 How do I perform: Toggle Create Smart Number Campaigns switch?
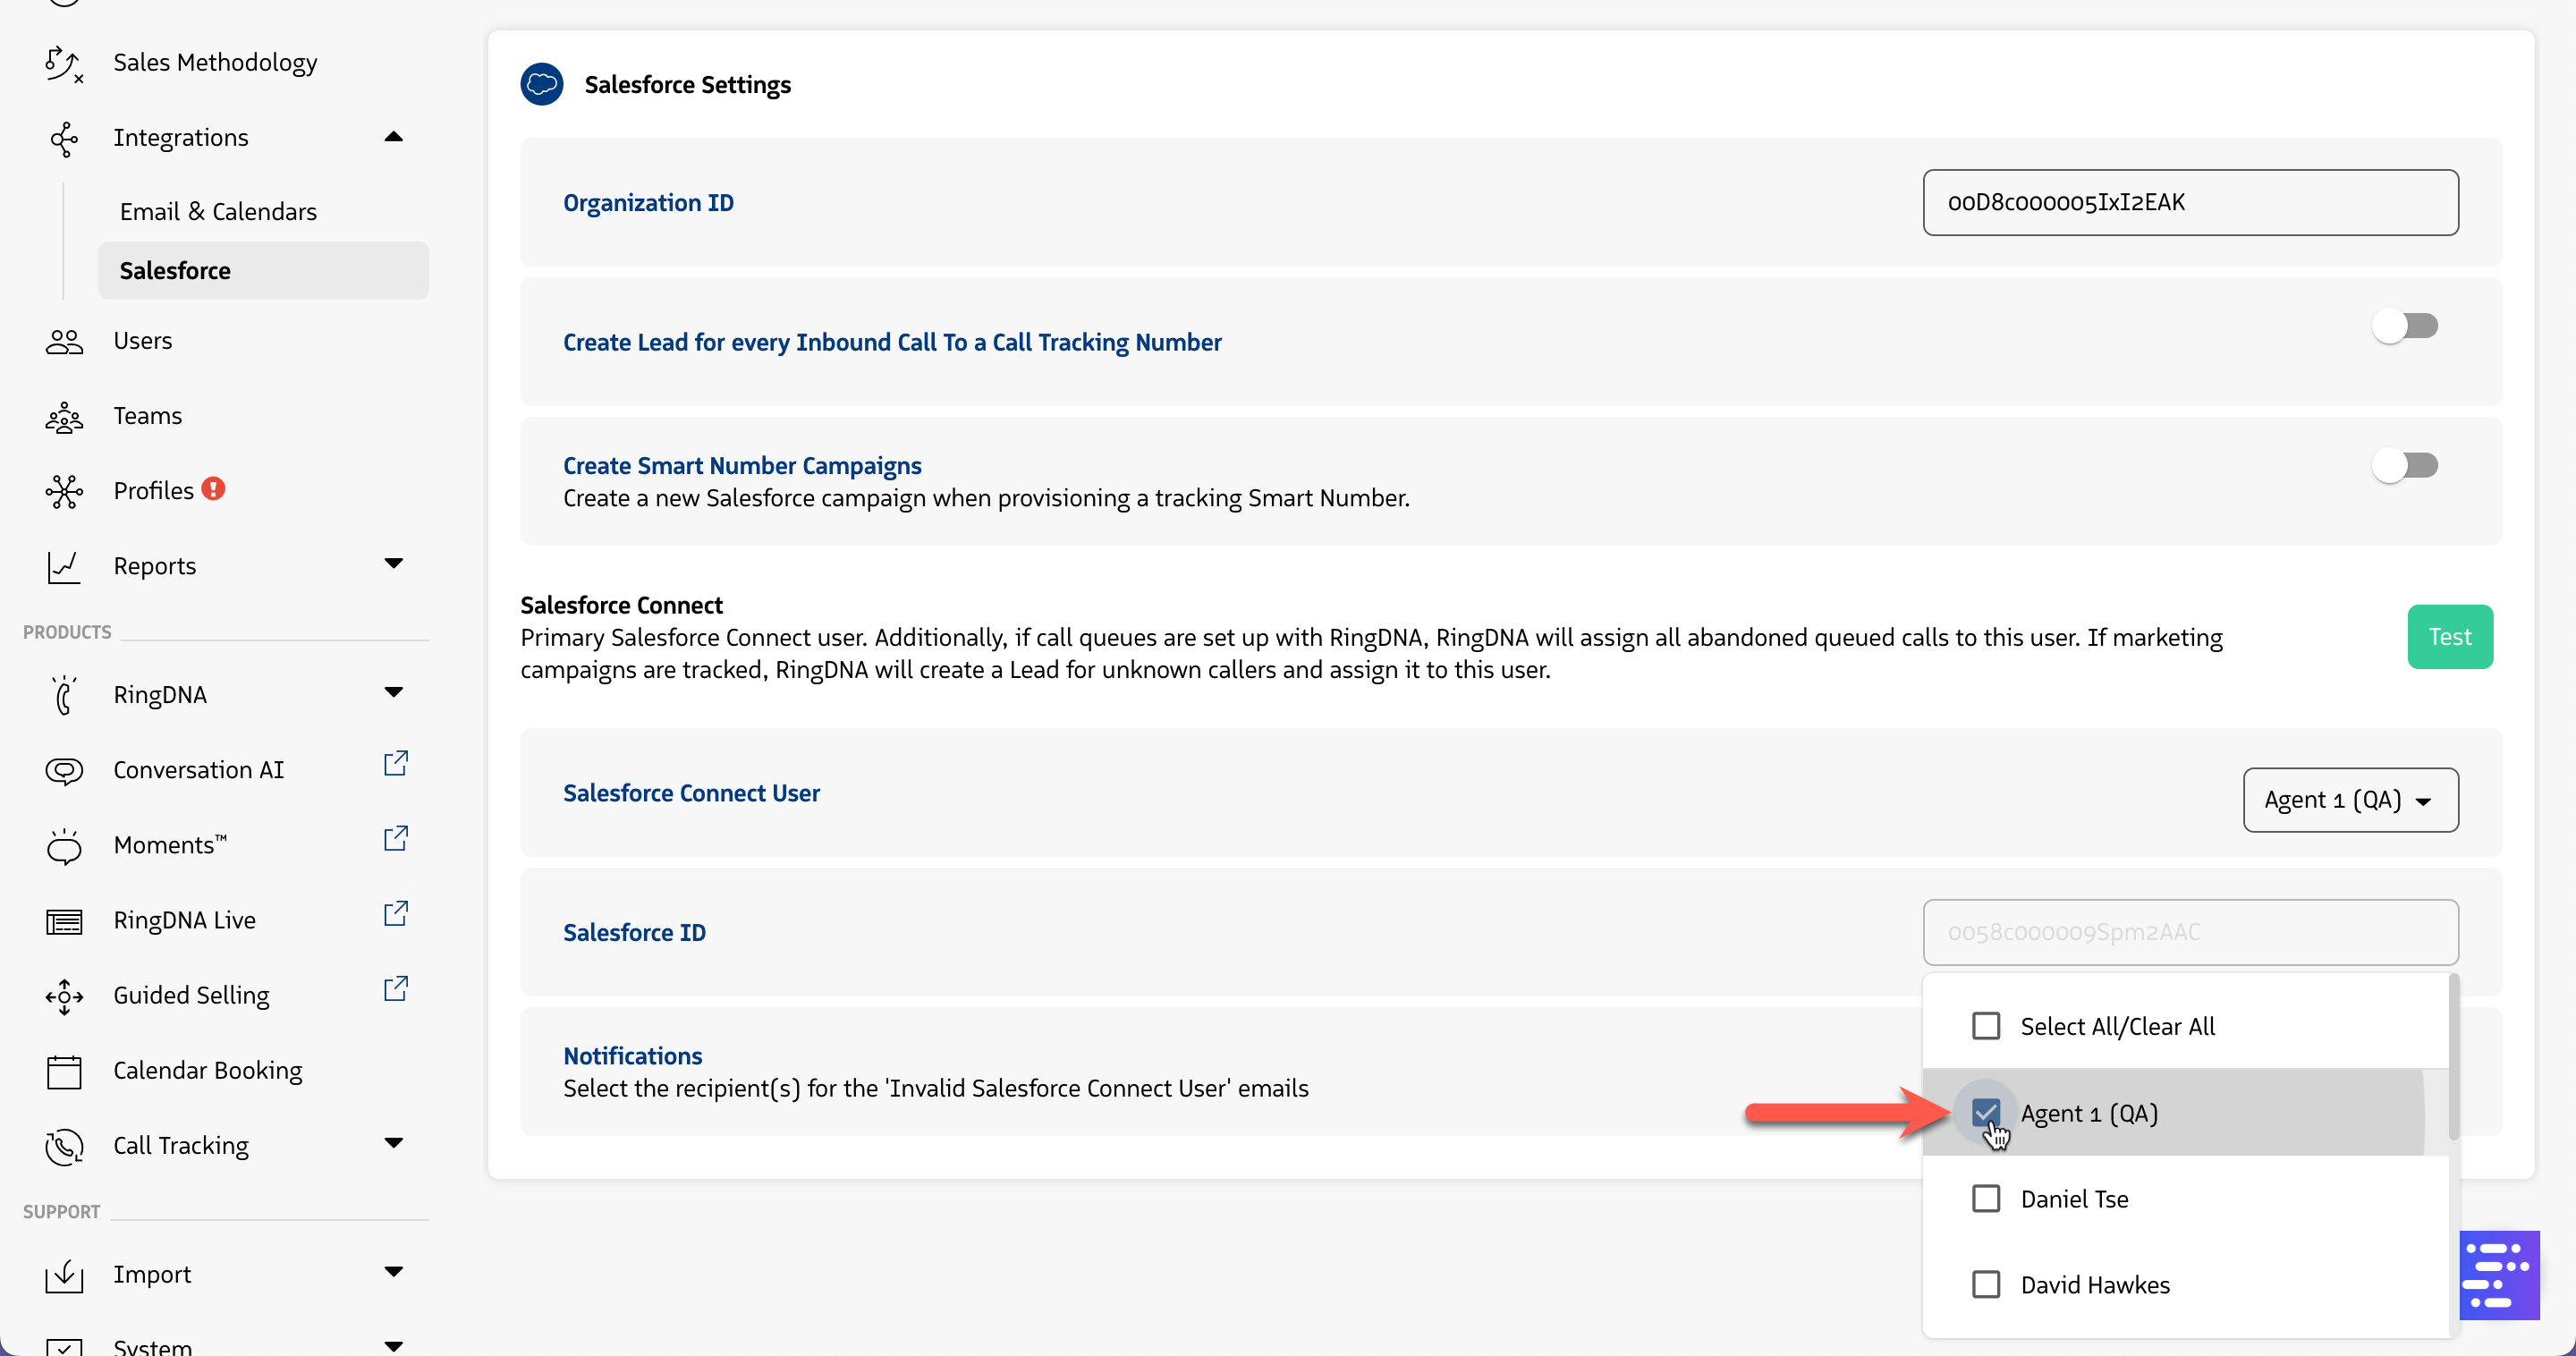tap(2405, 465)
